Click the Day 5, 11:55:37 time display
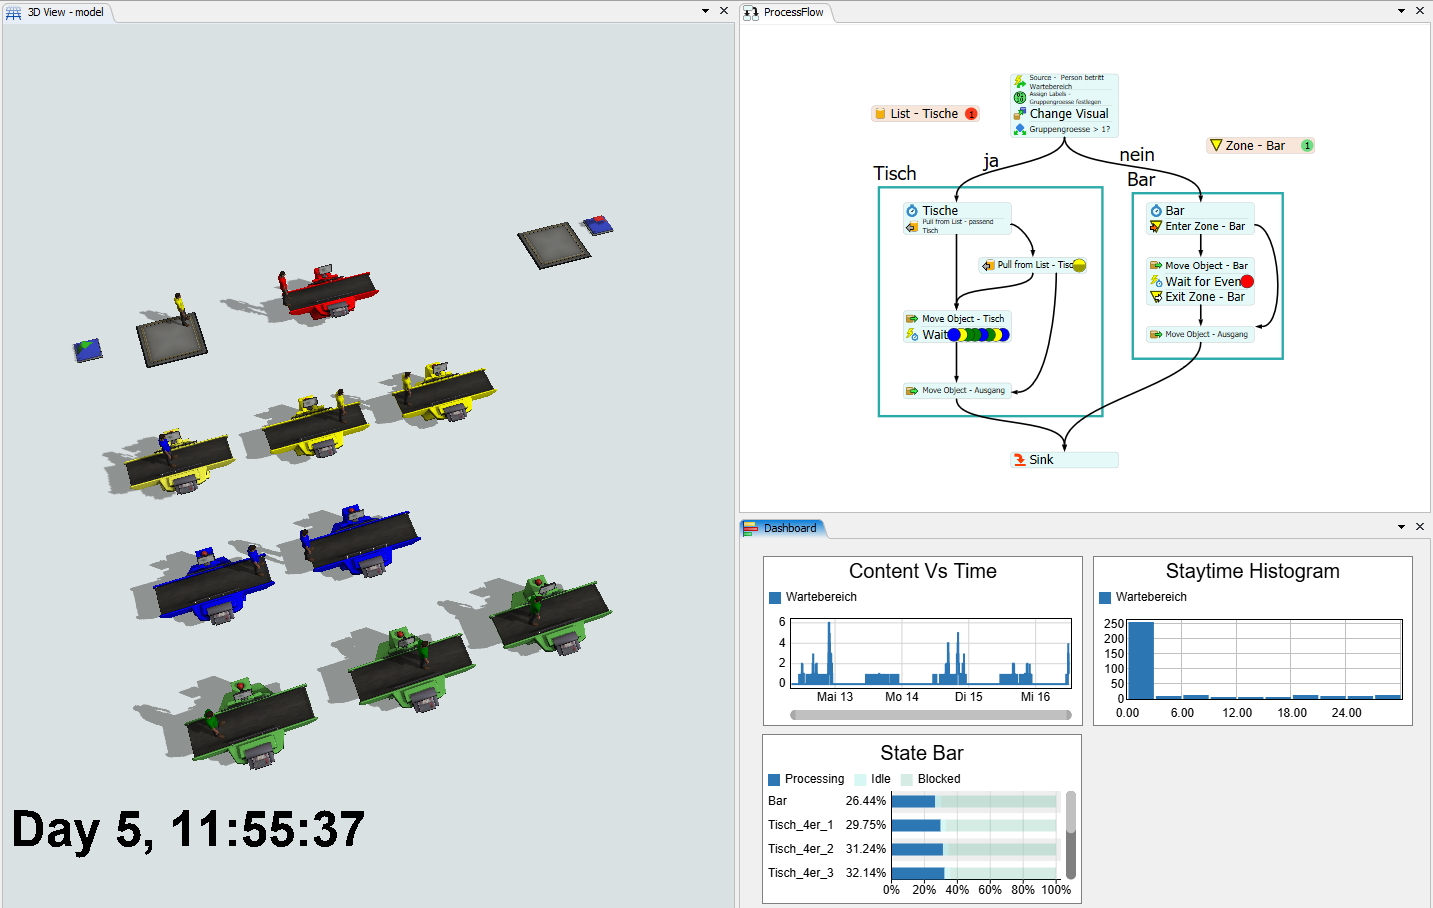 pyautogui.click(x=188, y=829)
